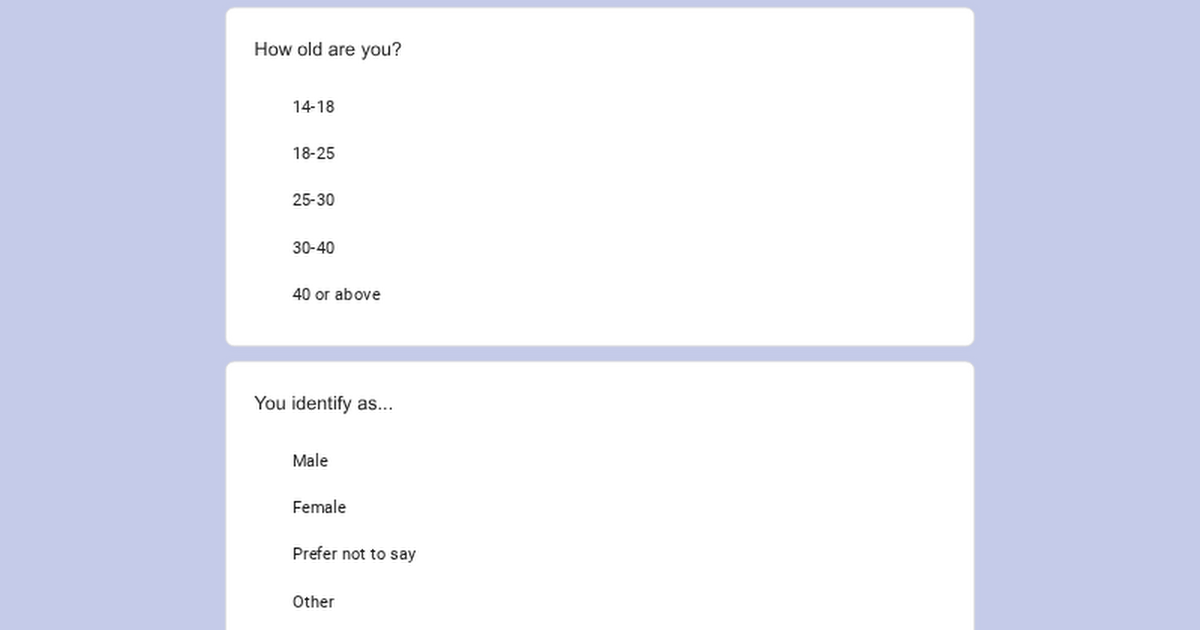Decline to state gender identity

pos(354,554)
